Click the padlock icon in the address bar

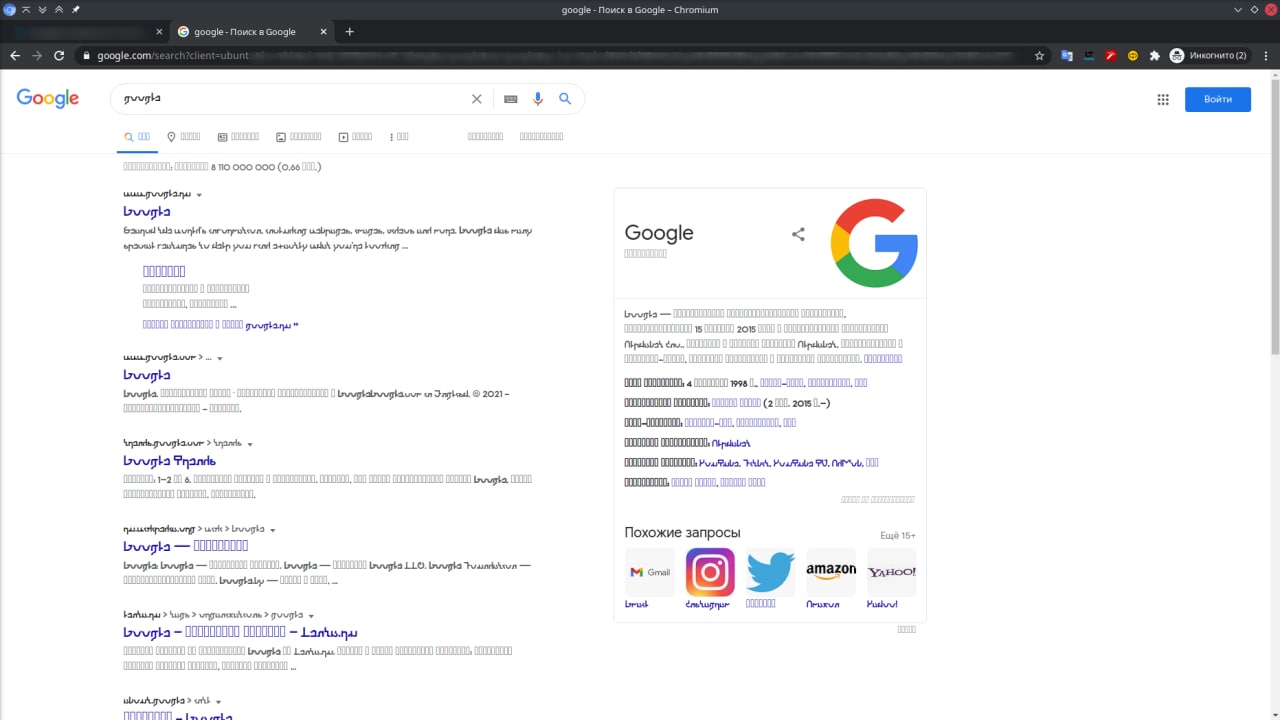coord(87,56)
